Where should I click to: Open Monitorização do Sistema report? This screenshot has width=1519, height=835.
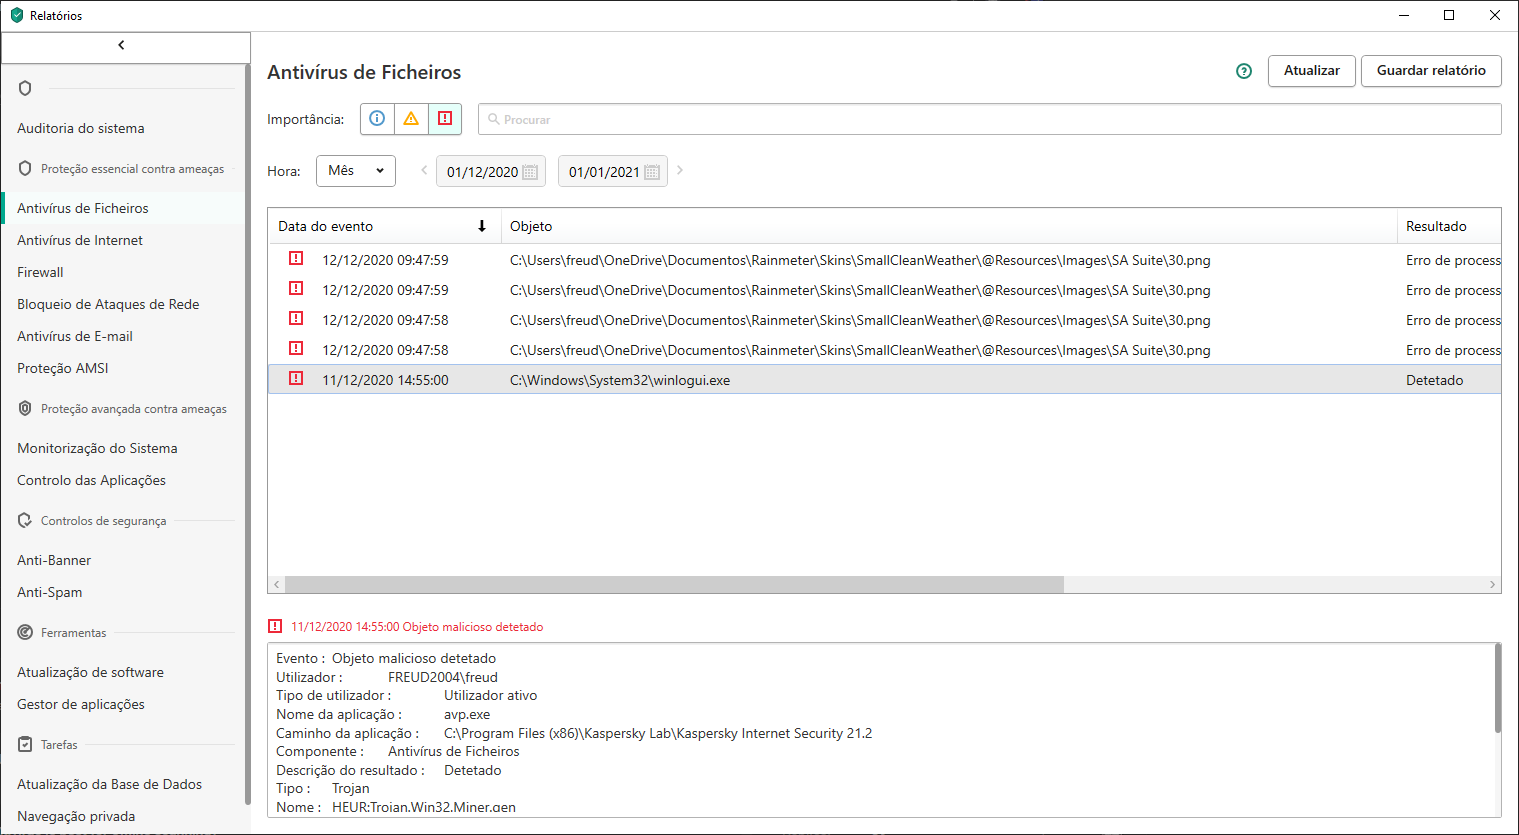point(97,448)
